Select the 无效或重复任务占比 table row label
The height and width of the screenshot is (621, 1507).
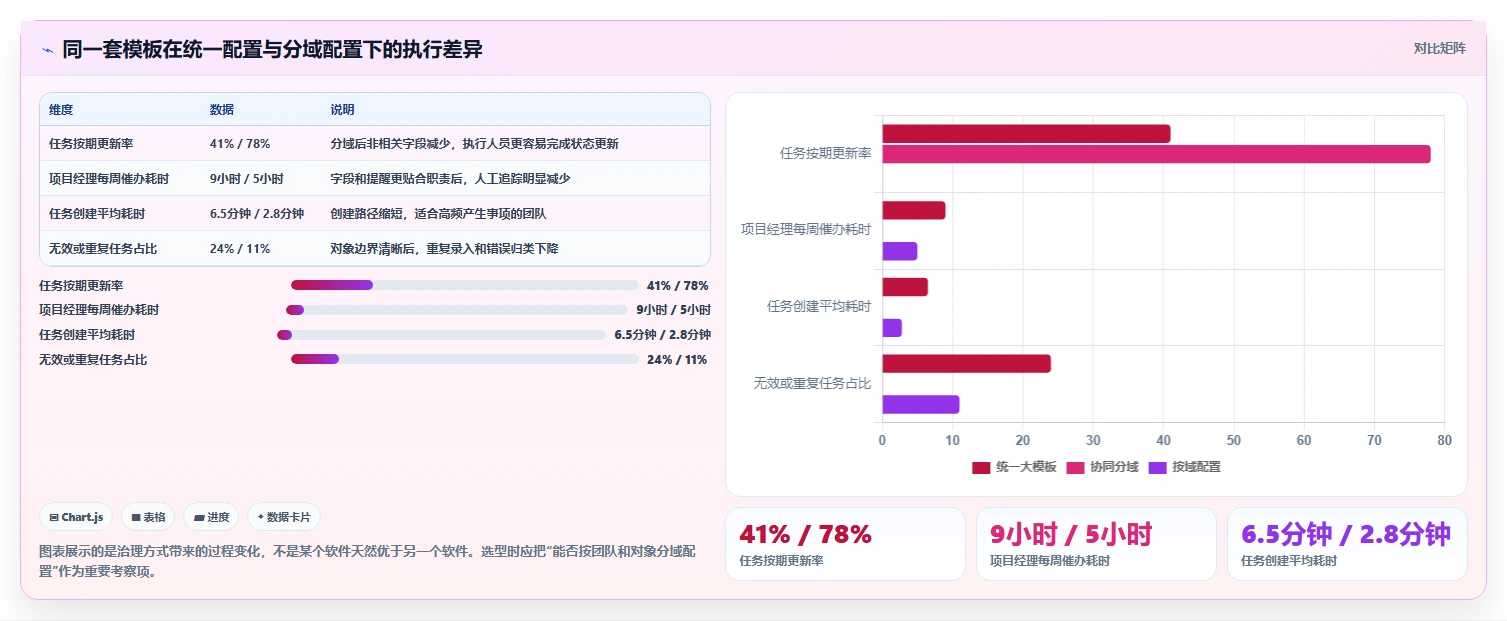(x=103, y=249)
